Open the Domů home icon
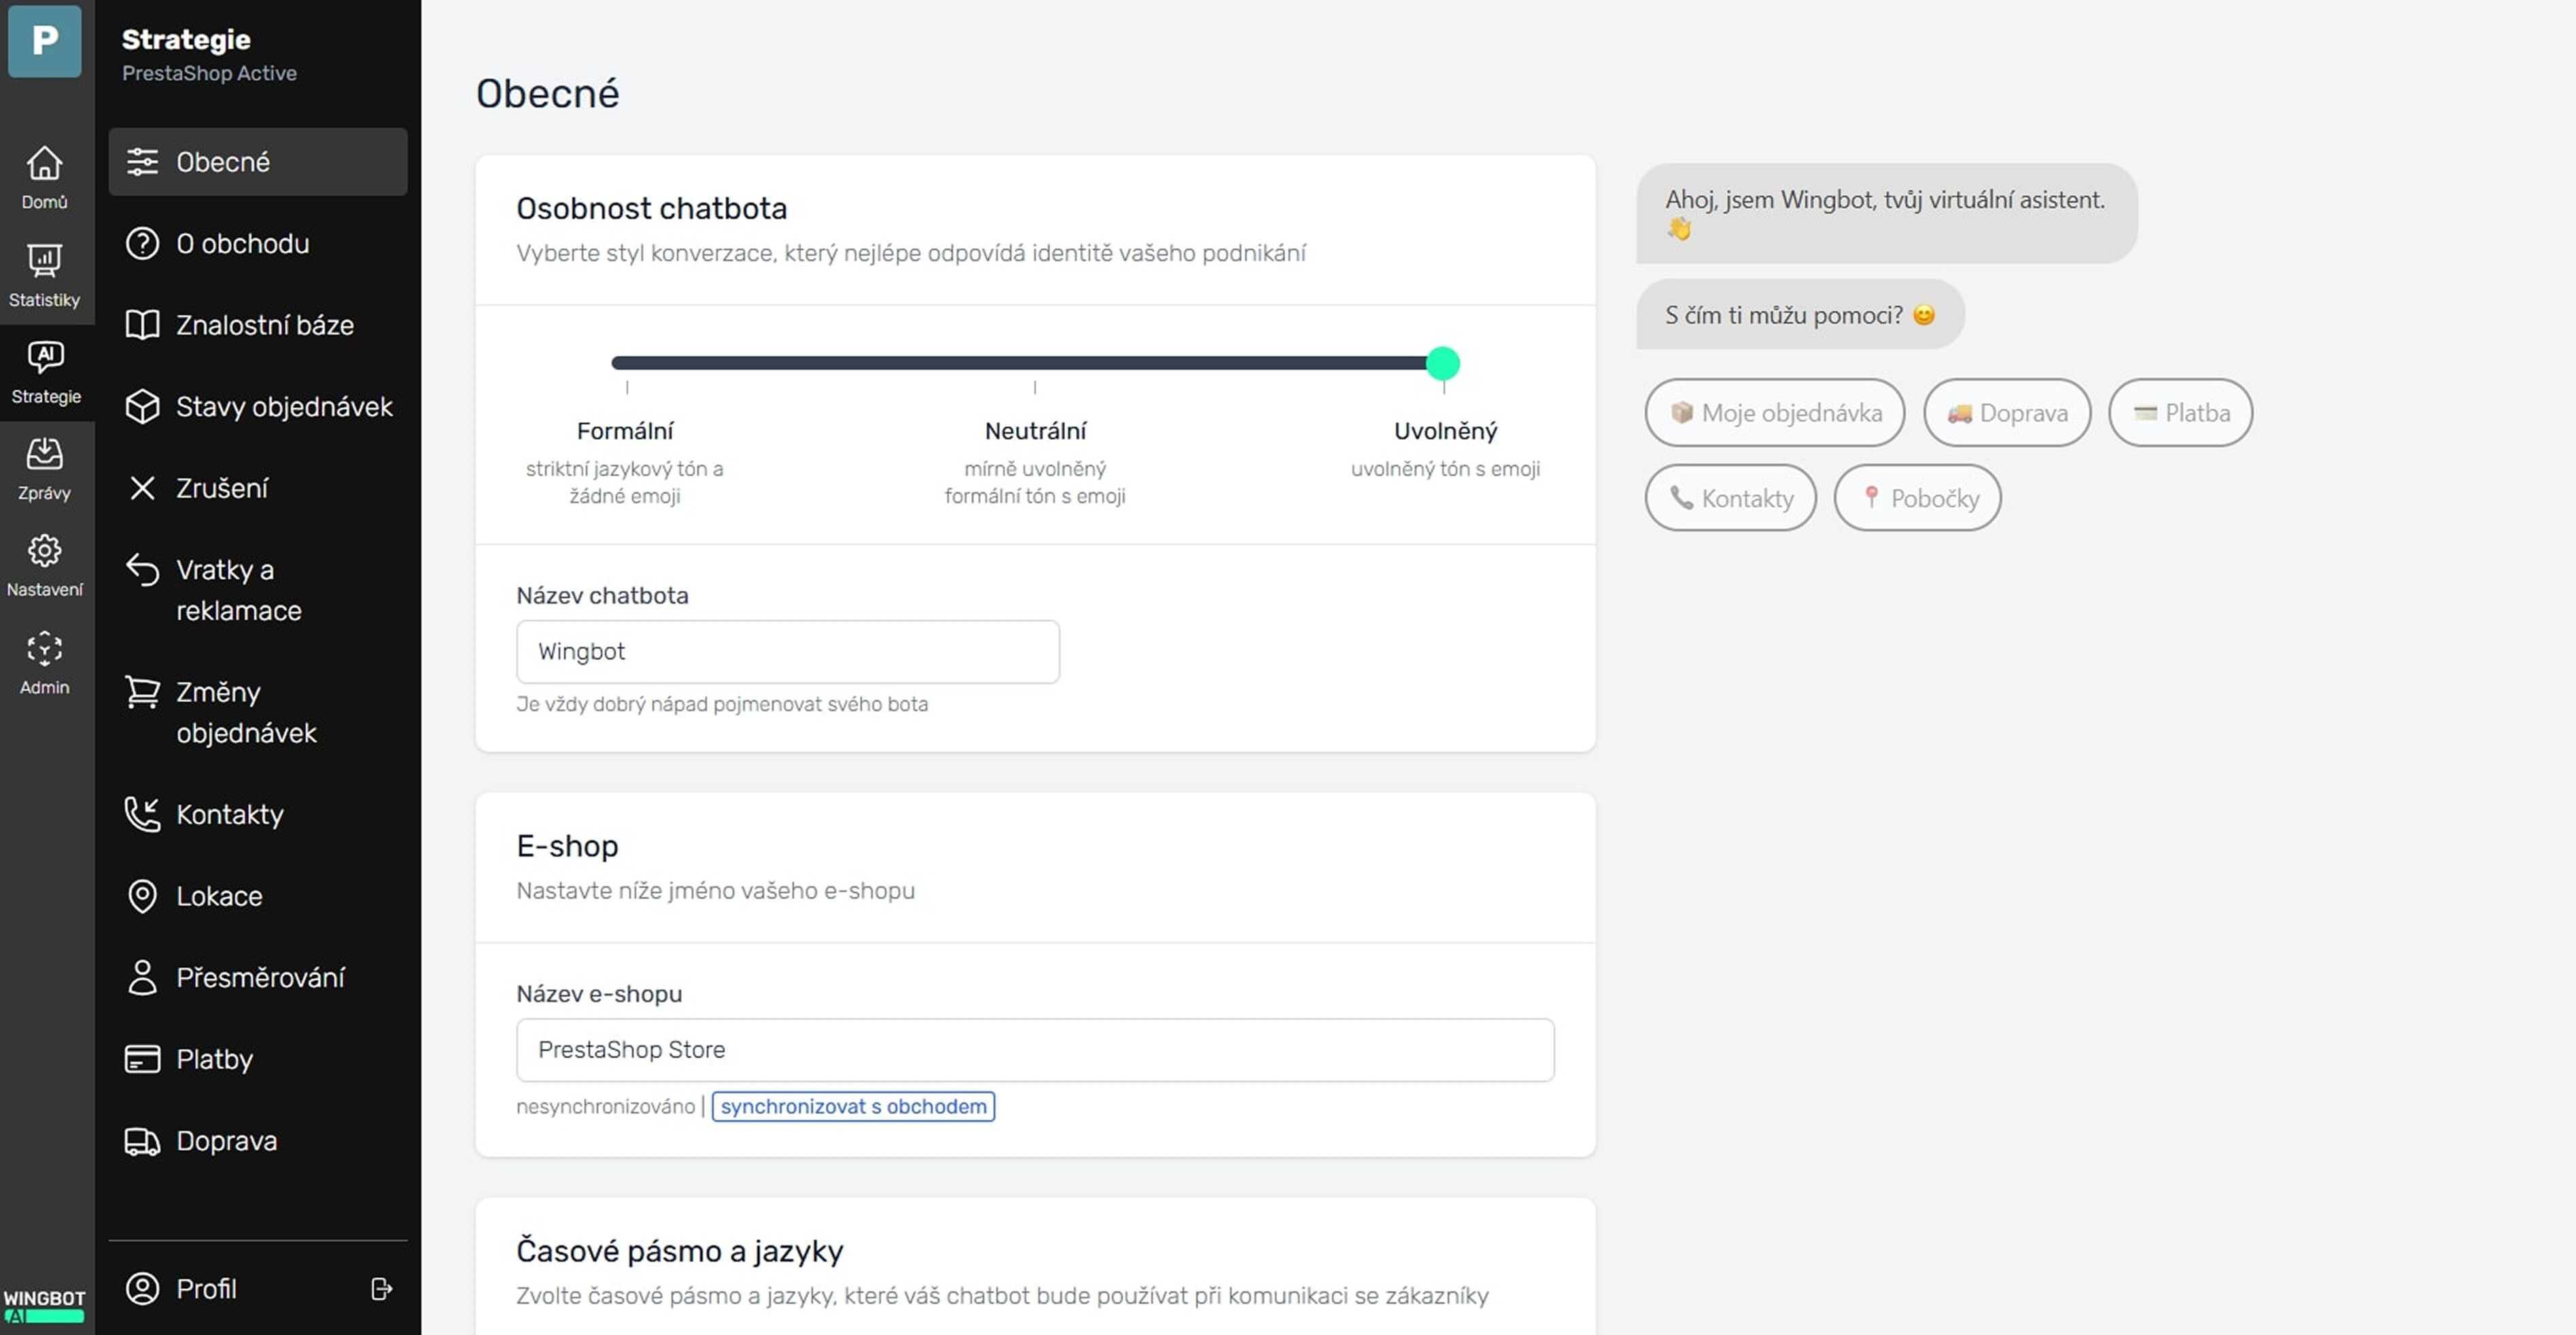Viewport: 2576px width, 1335px height. click(44, 176)
